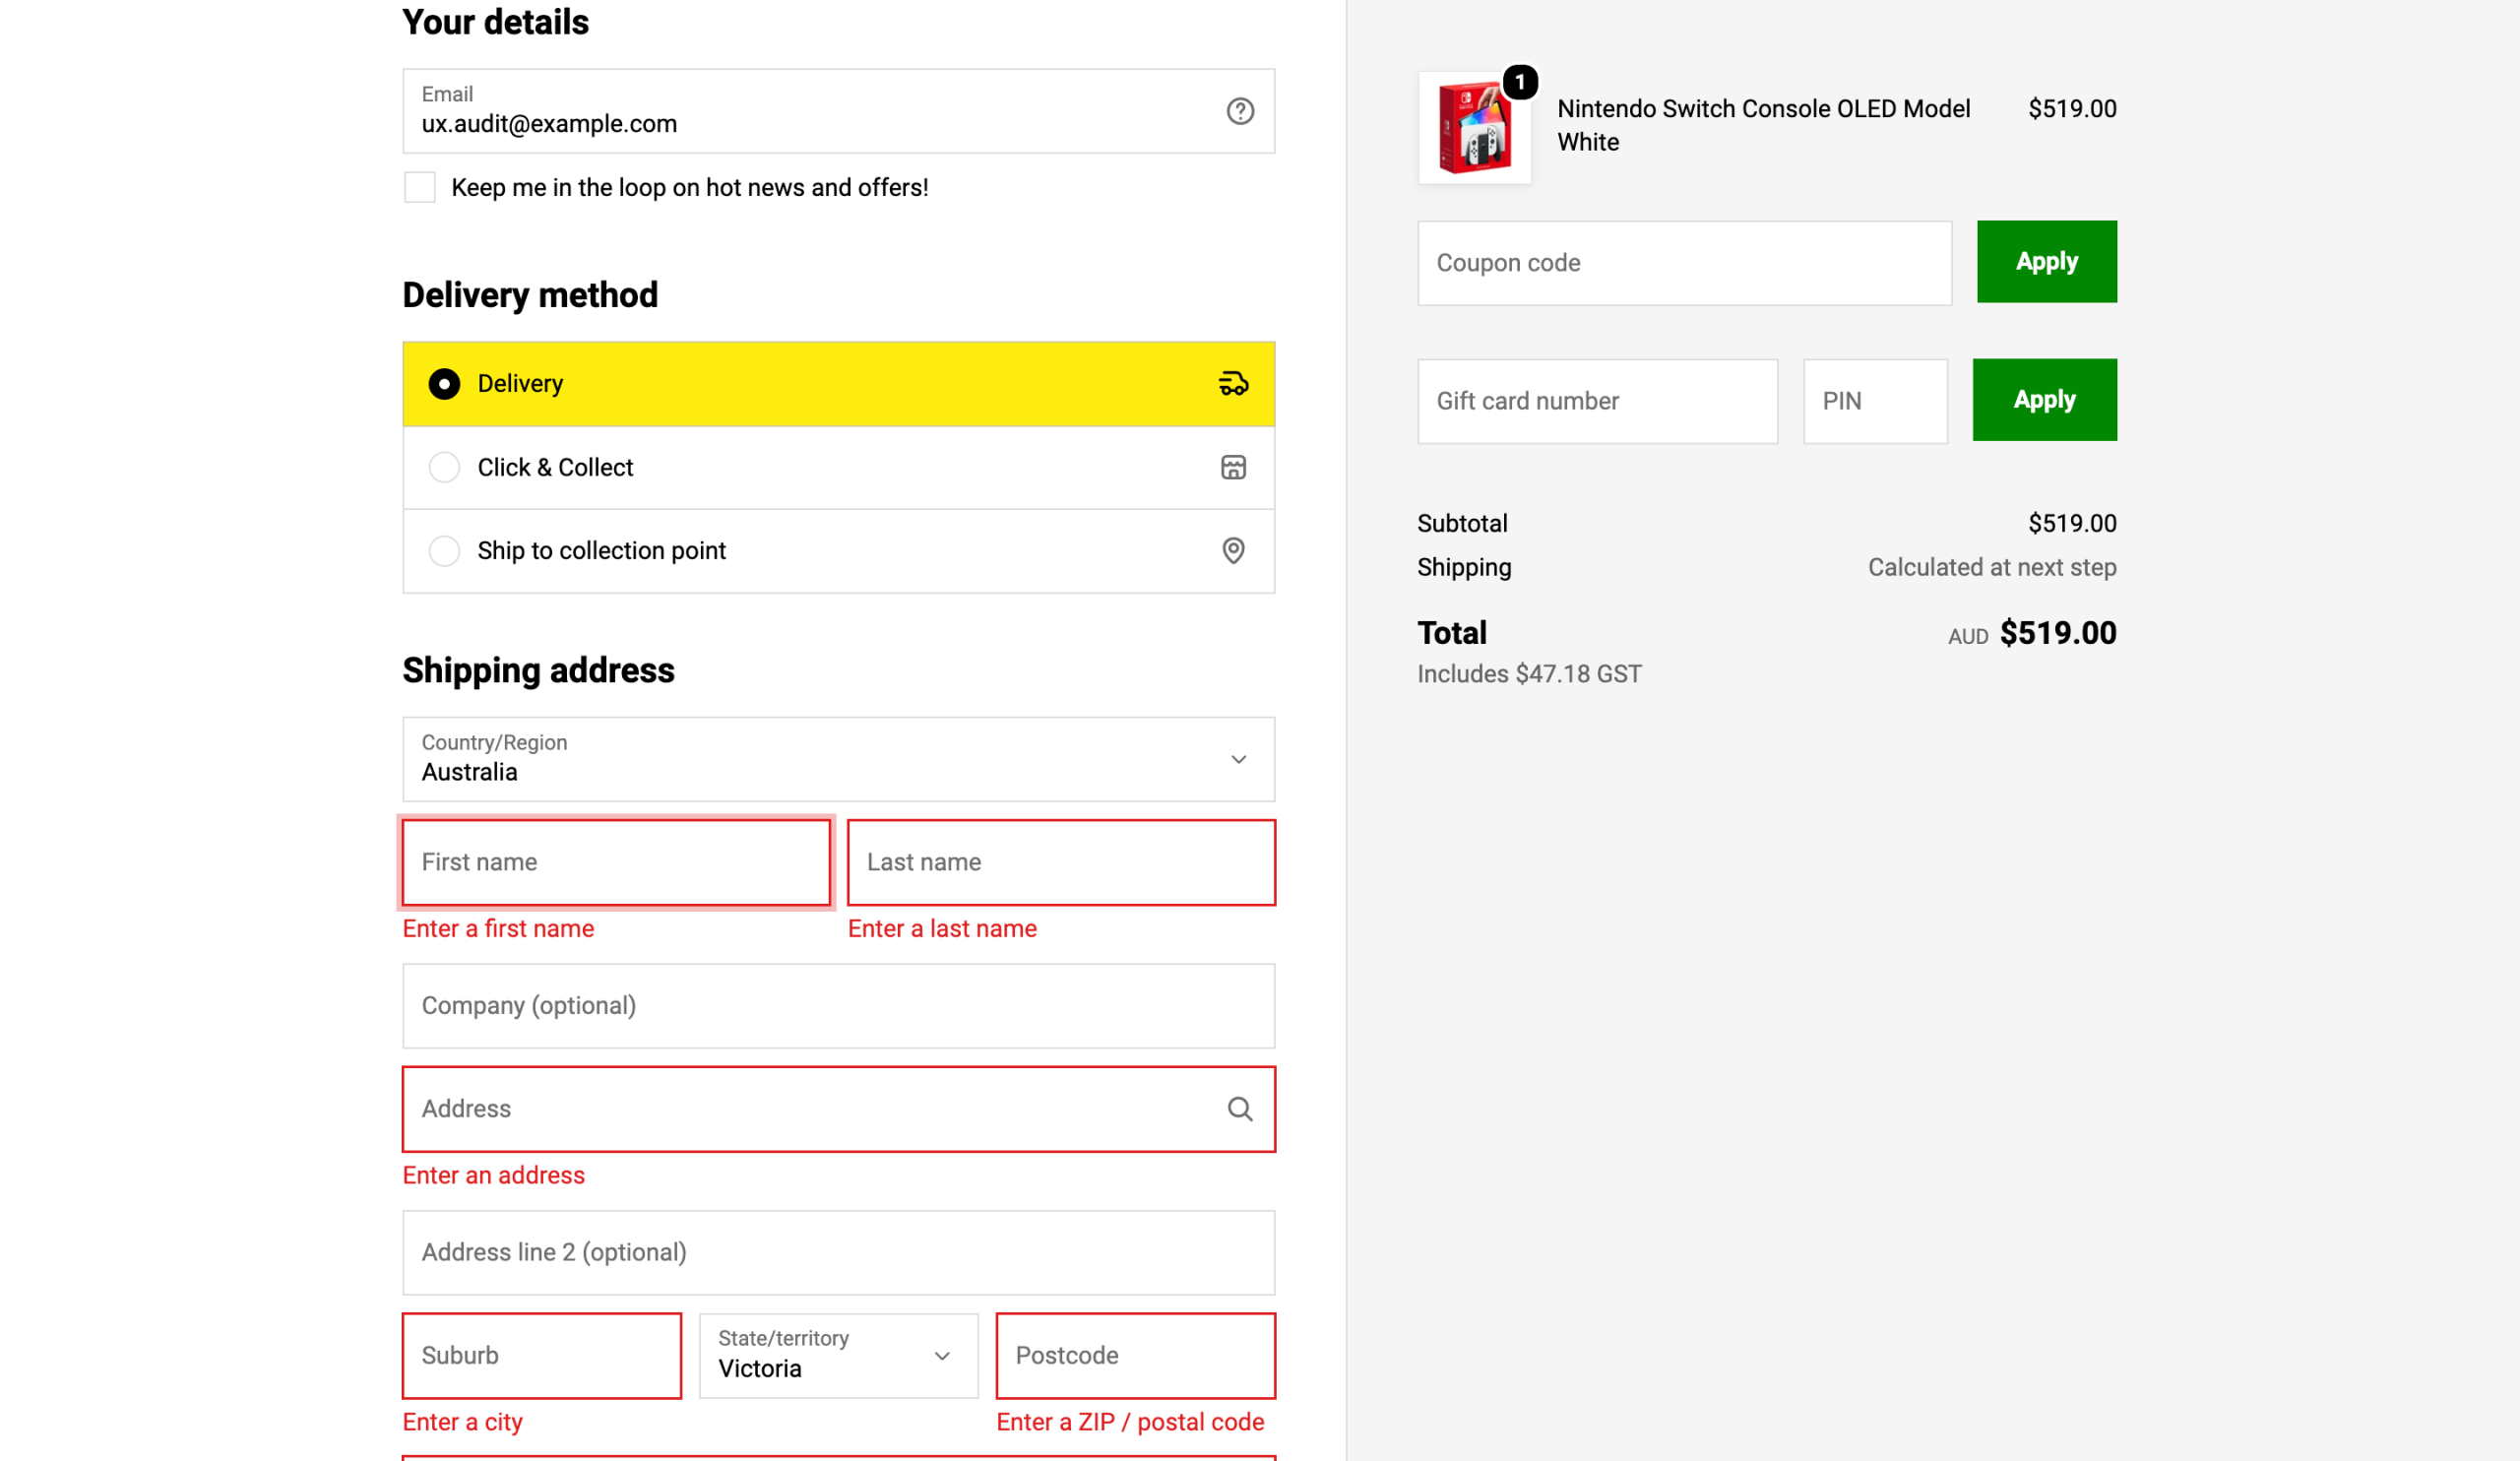Select the Delivery radio button
This screenshot has width=2520, height=1461.
pyautogui.click(x=444, y=384)
